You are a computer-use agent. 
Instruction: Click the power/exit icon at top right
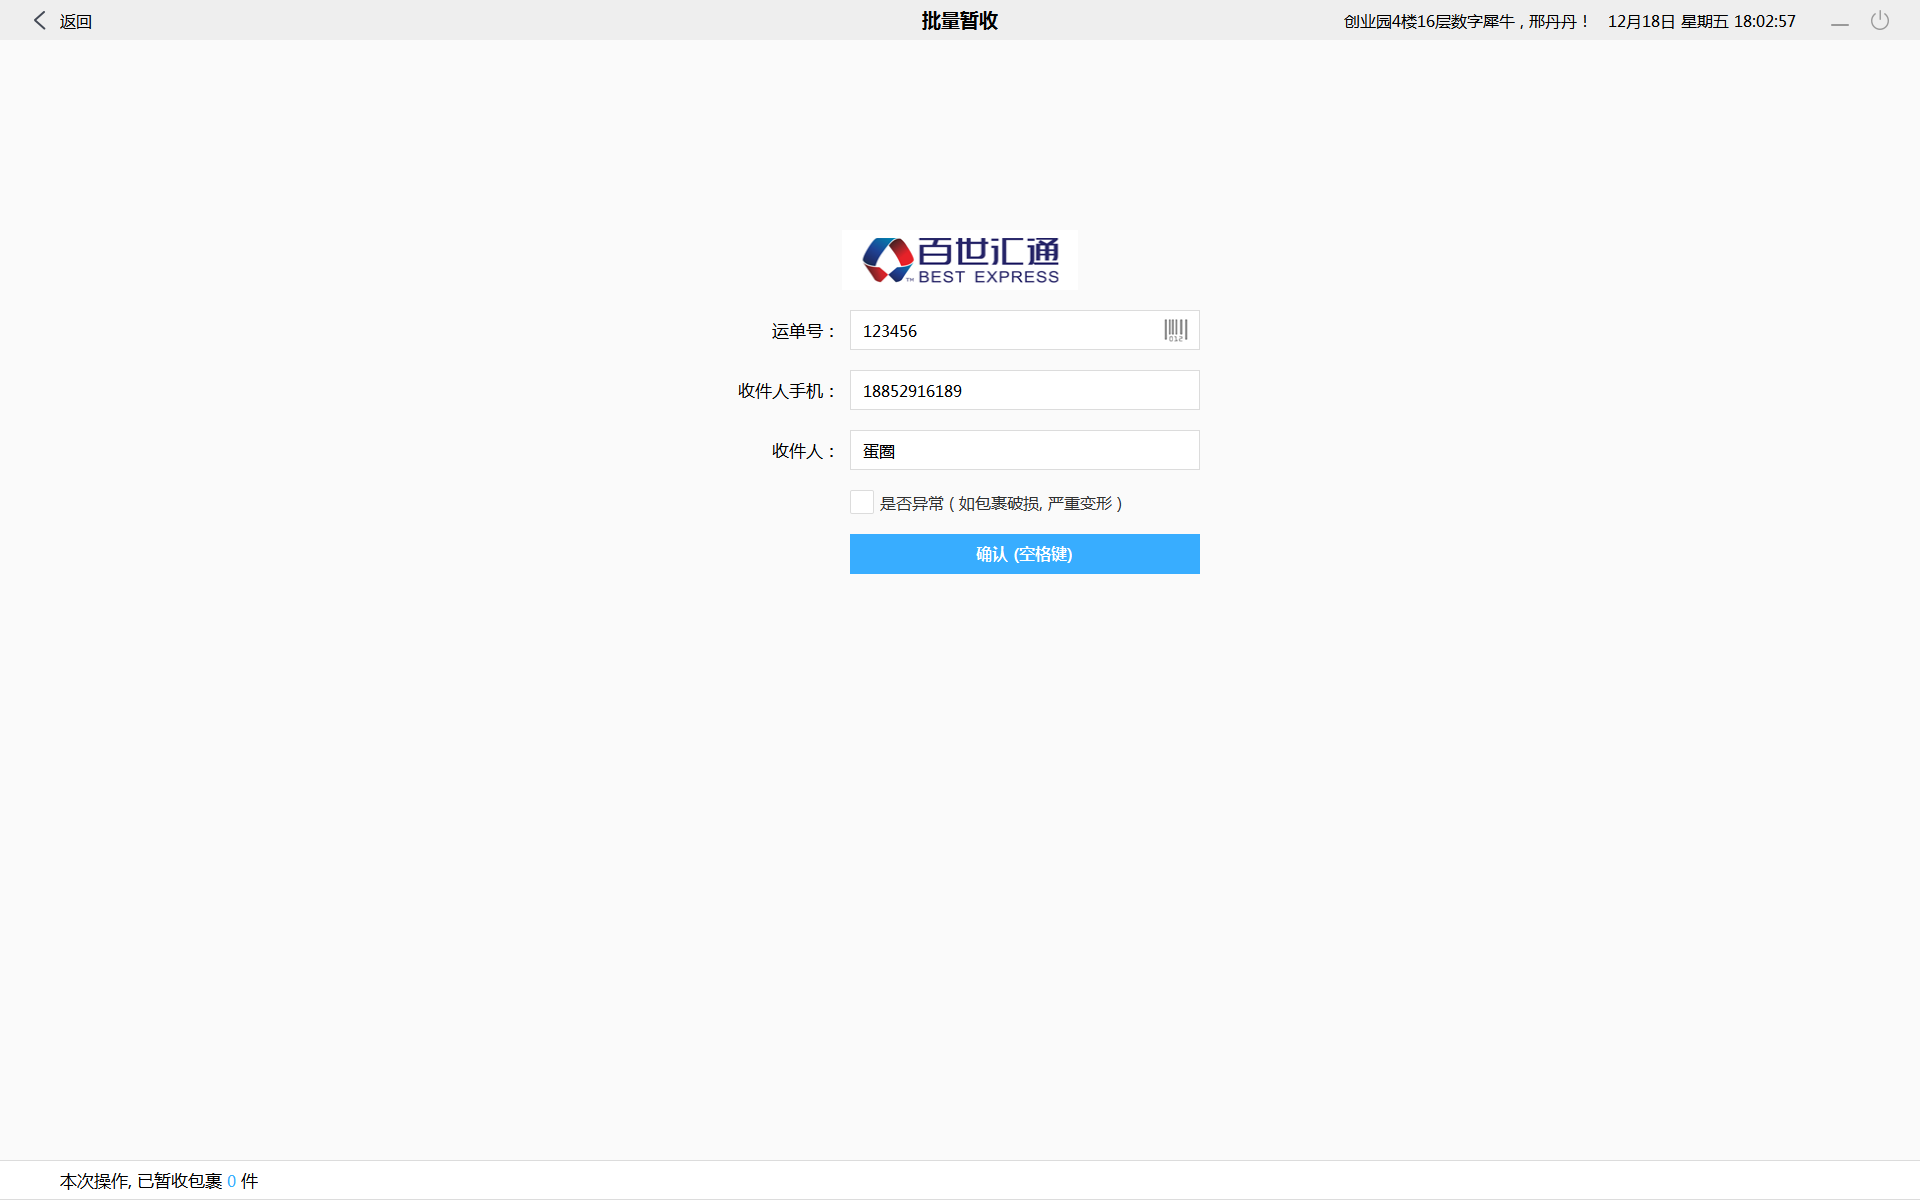[1880, 20]
